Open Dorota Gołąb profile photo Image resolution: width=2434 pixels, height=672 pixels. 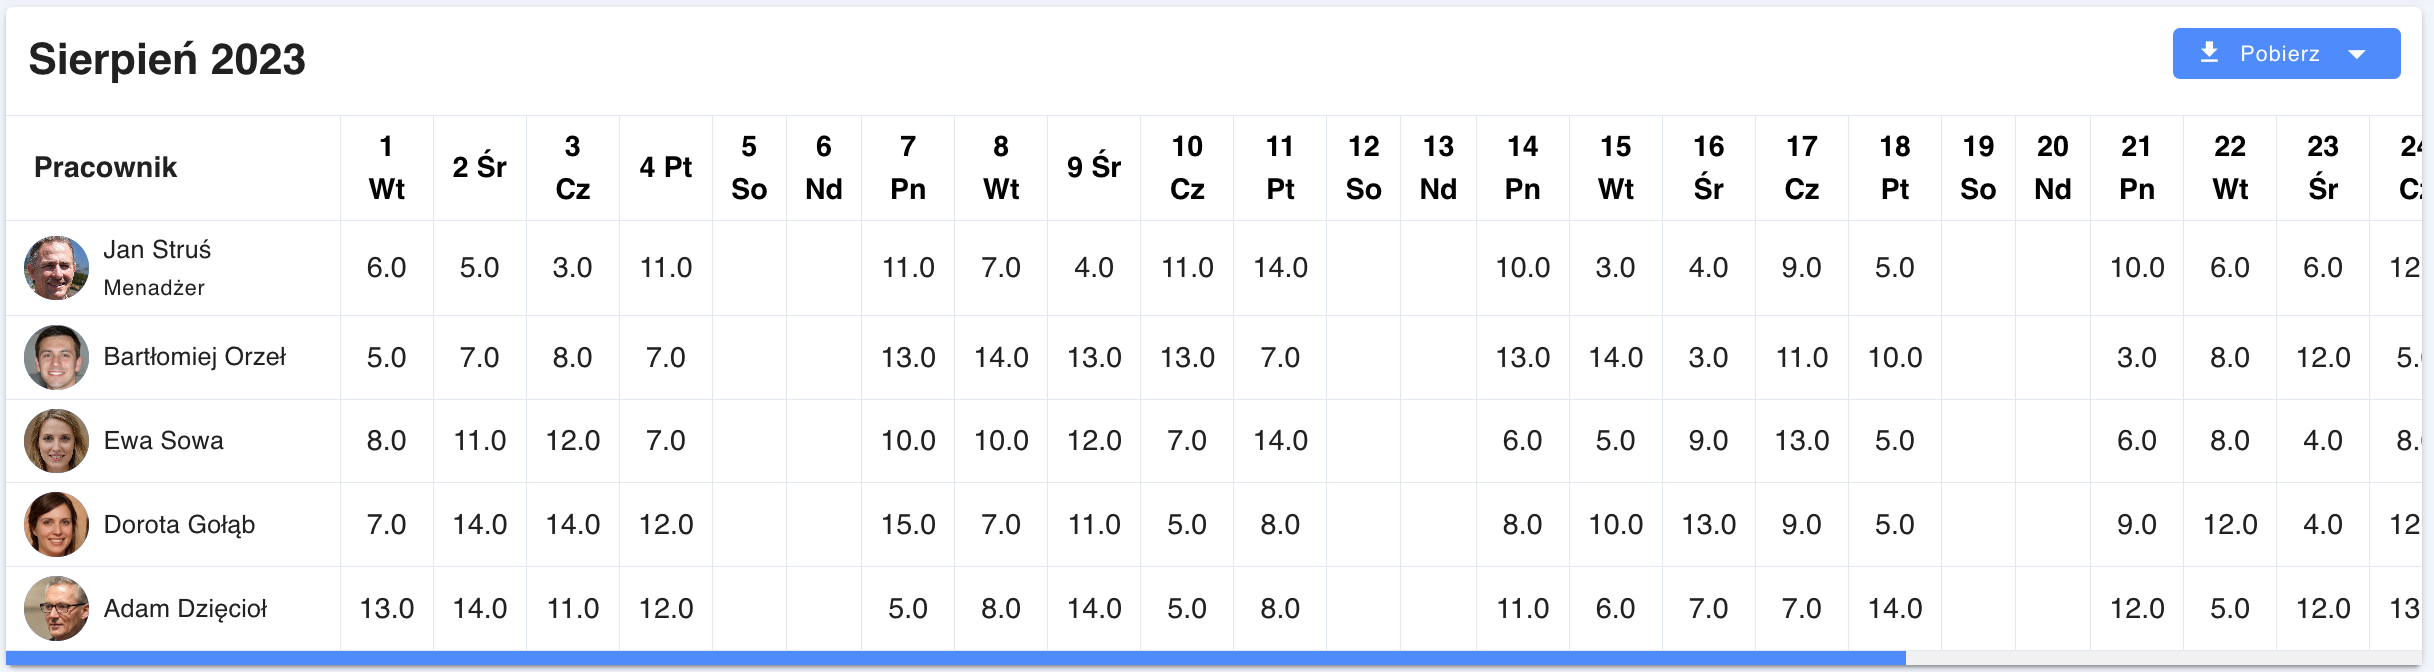point(56,524)
